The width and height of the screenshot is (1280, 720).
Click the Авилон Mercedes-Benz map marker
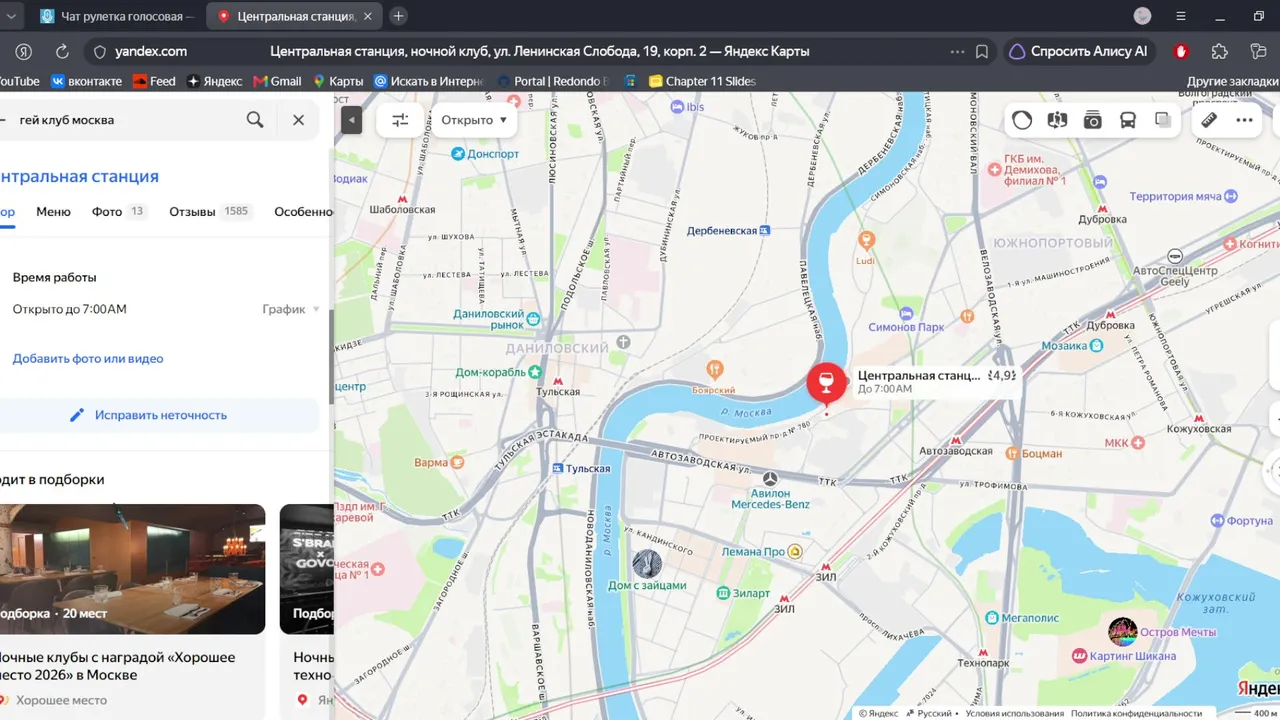[770, 479]
